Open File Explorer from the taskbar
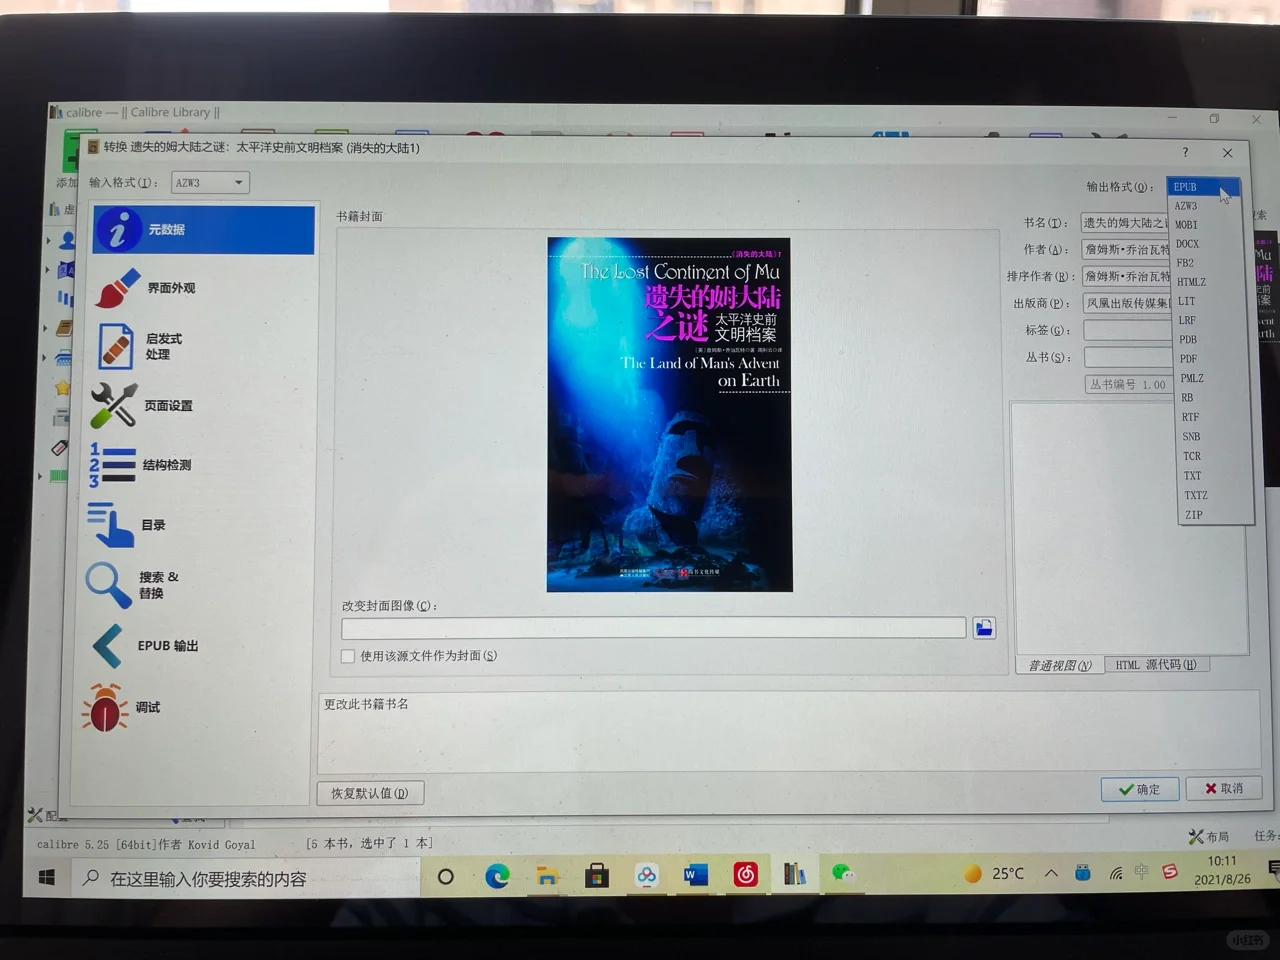This screenshot has width=1280, height=960. click(547, 876)
